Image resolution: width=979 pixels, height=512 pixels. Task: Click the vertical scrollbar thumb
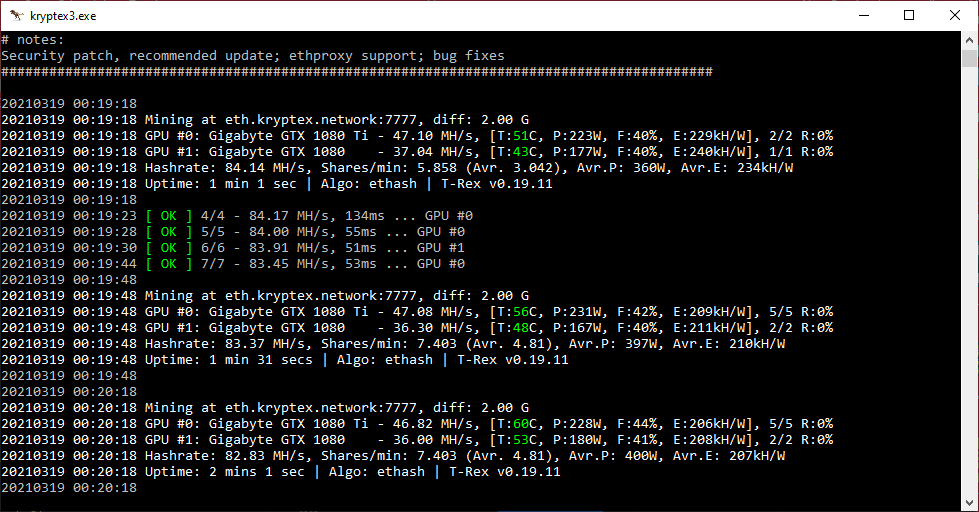click(x=970, y=58)
